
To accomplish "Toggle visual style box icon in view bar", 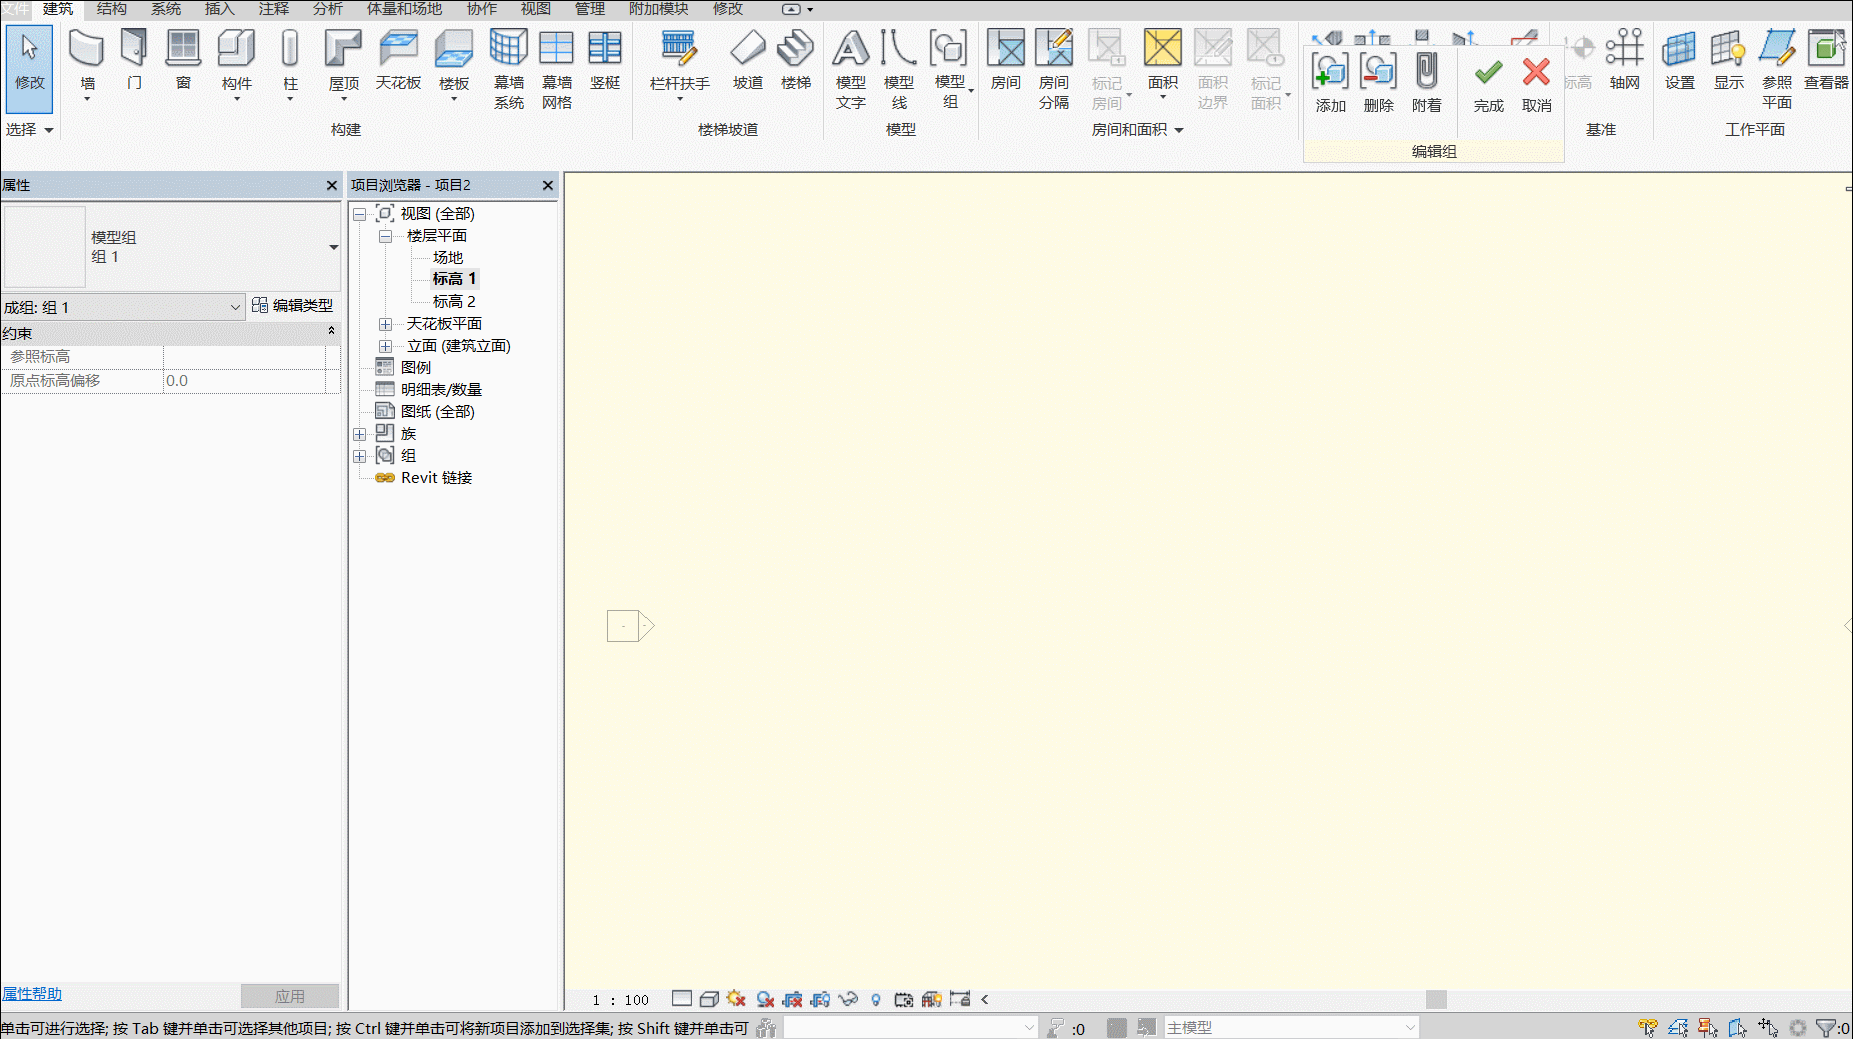I will coord(710,999).
